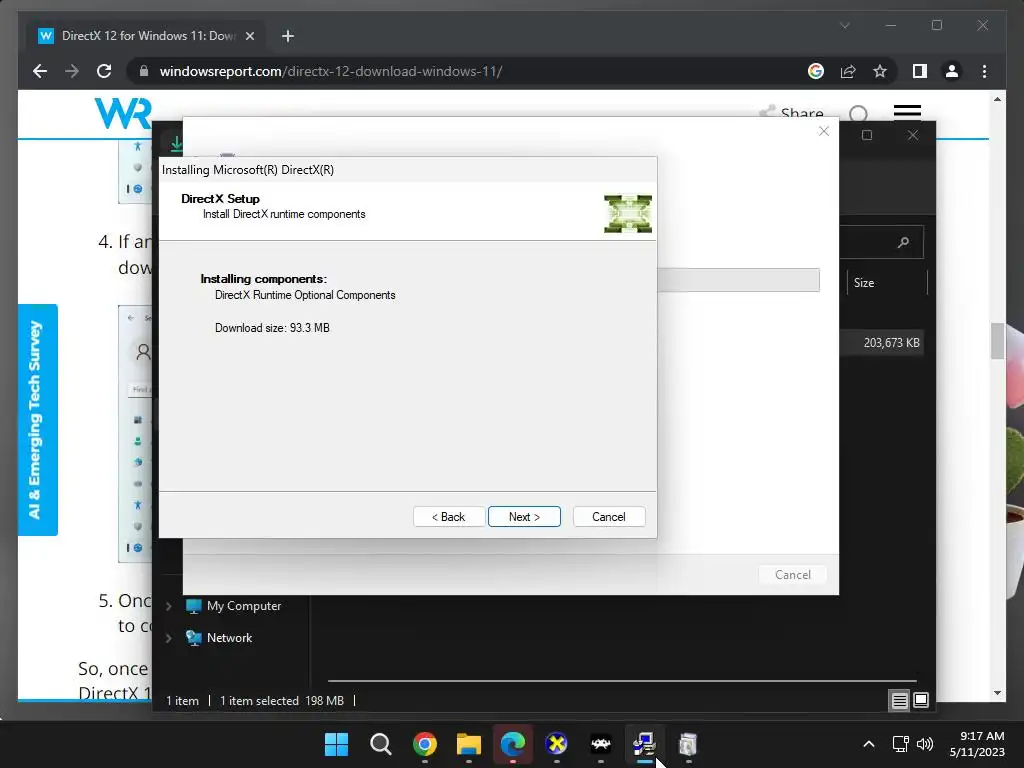Click Share on the webpage

point(792,112)
